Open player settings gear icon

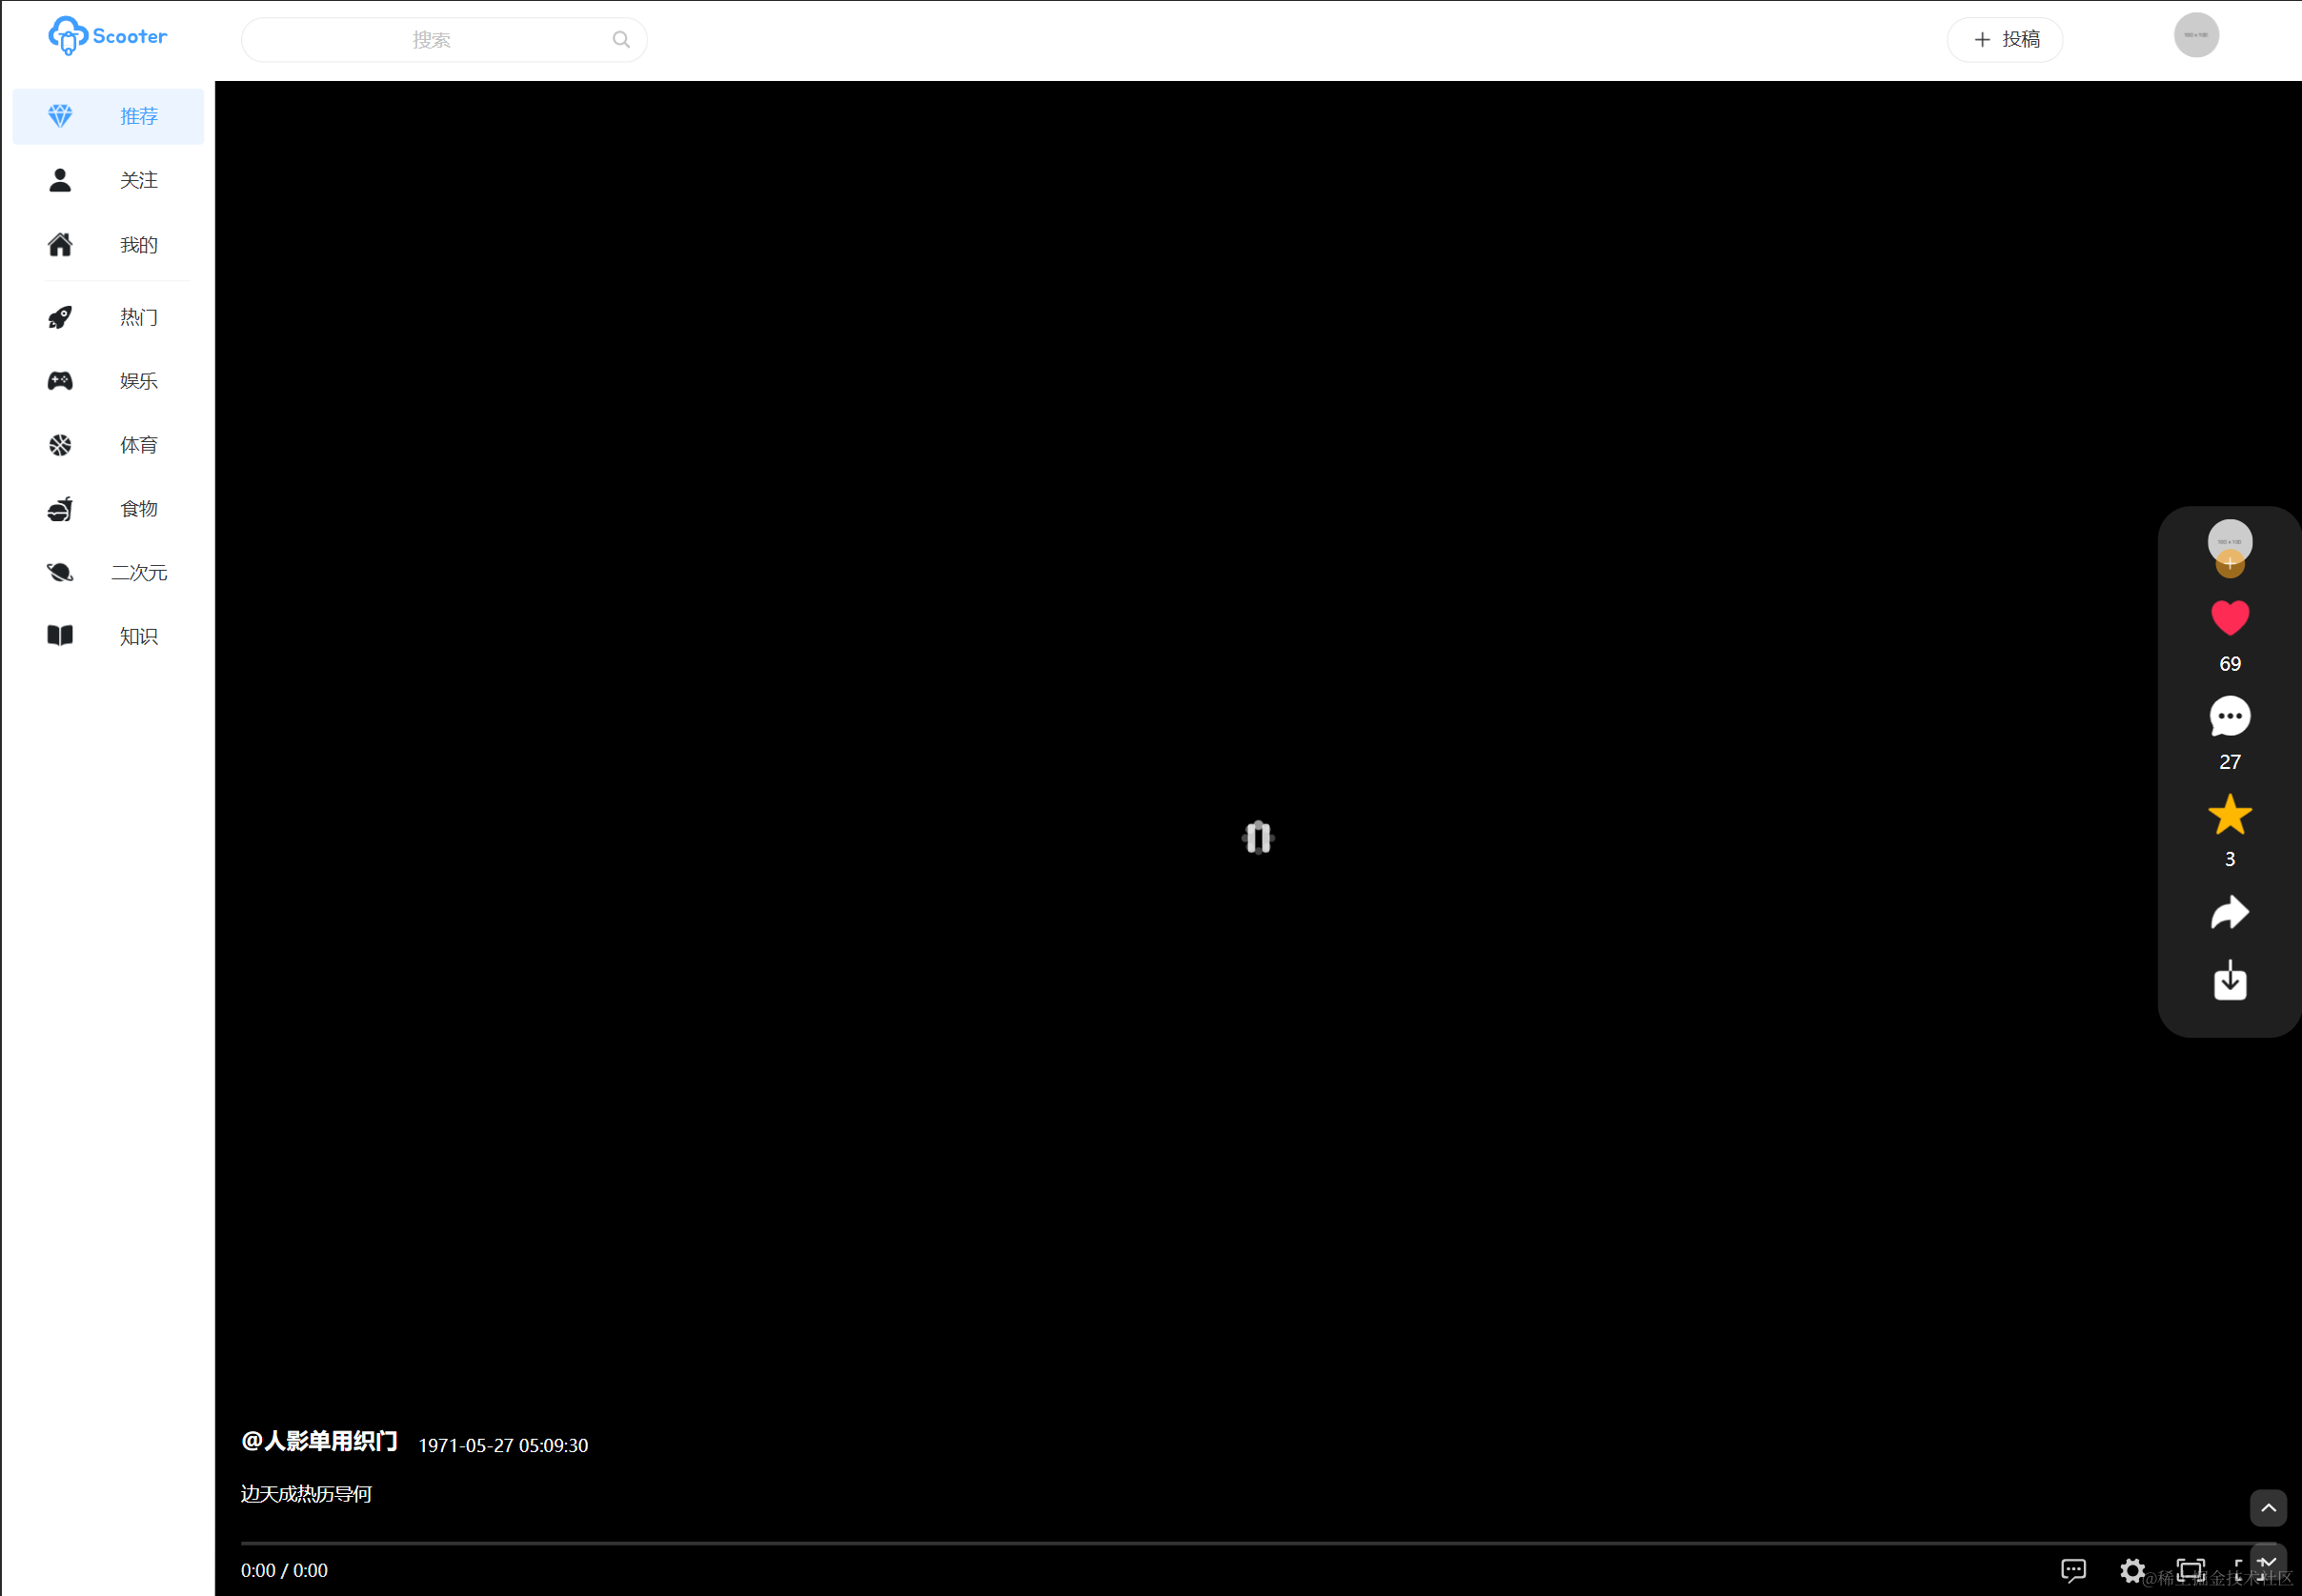click(x=2131, y=1570)
